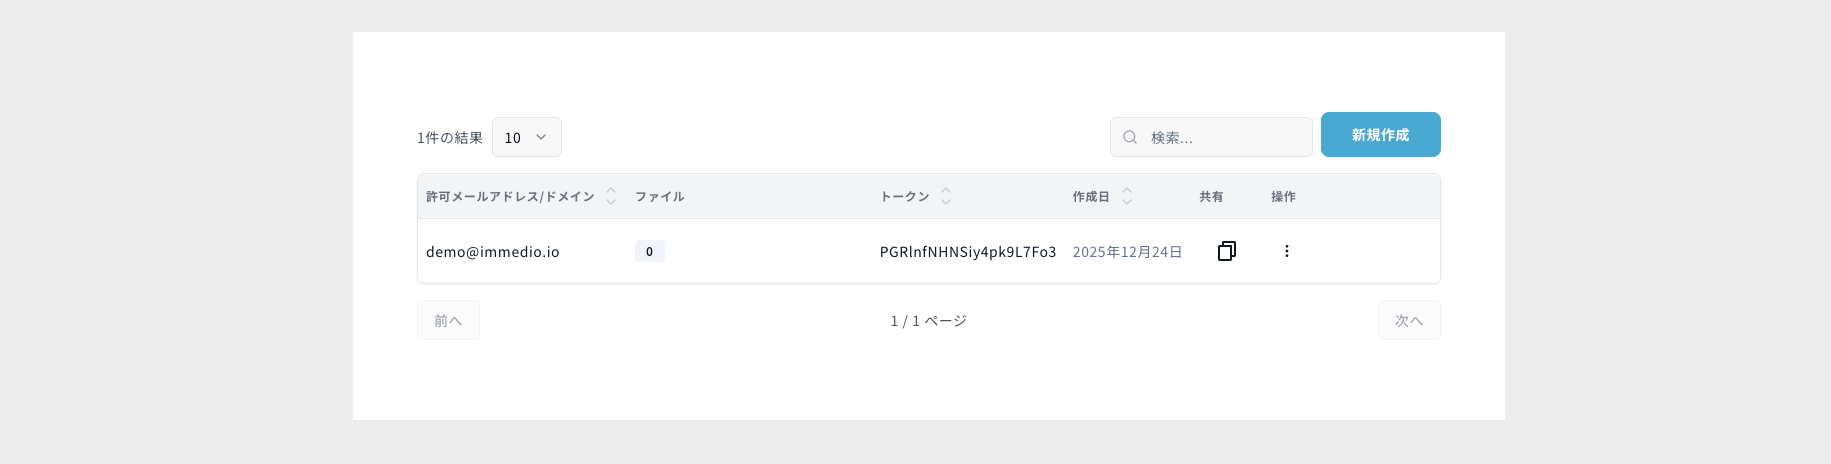Click the date 2025年12月24日
Image resolution: width=1831 pixels, height=464 pixels.
pyautogui.click(x=1127, y=252)
